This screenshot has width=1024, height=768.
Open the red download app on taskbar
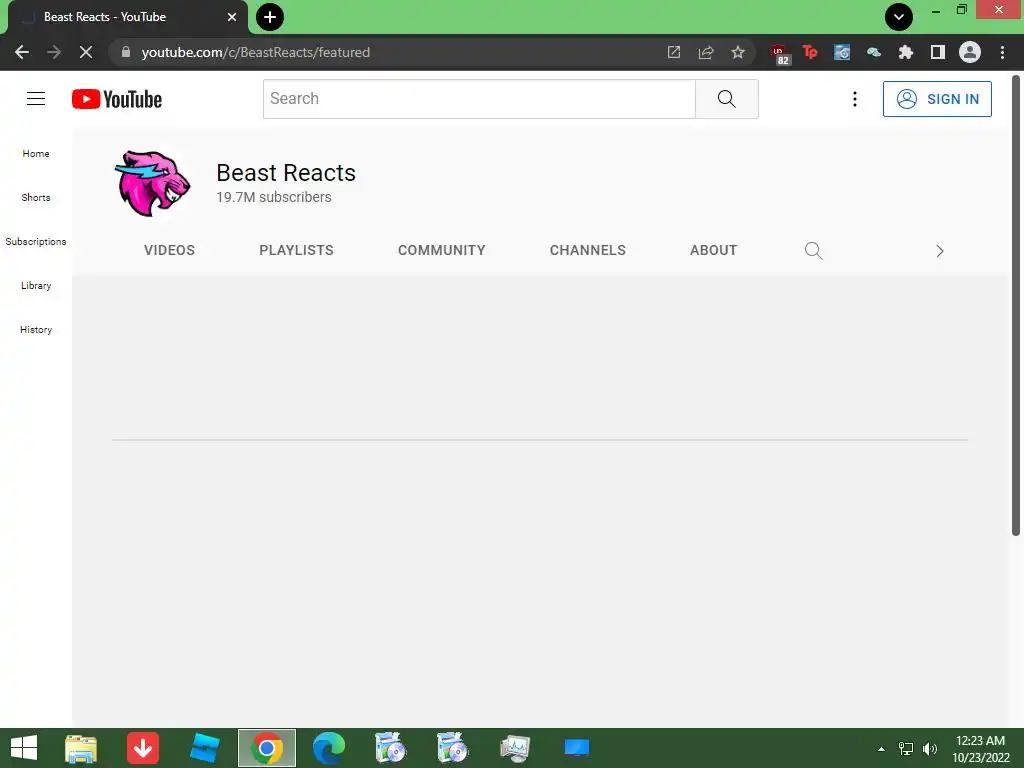[142, 748]
